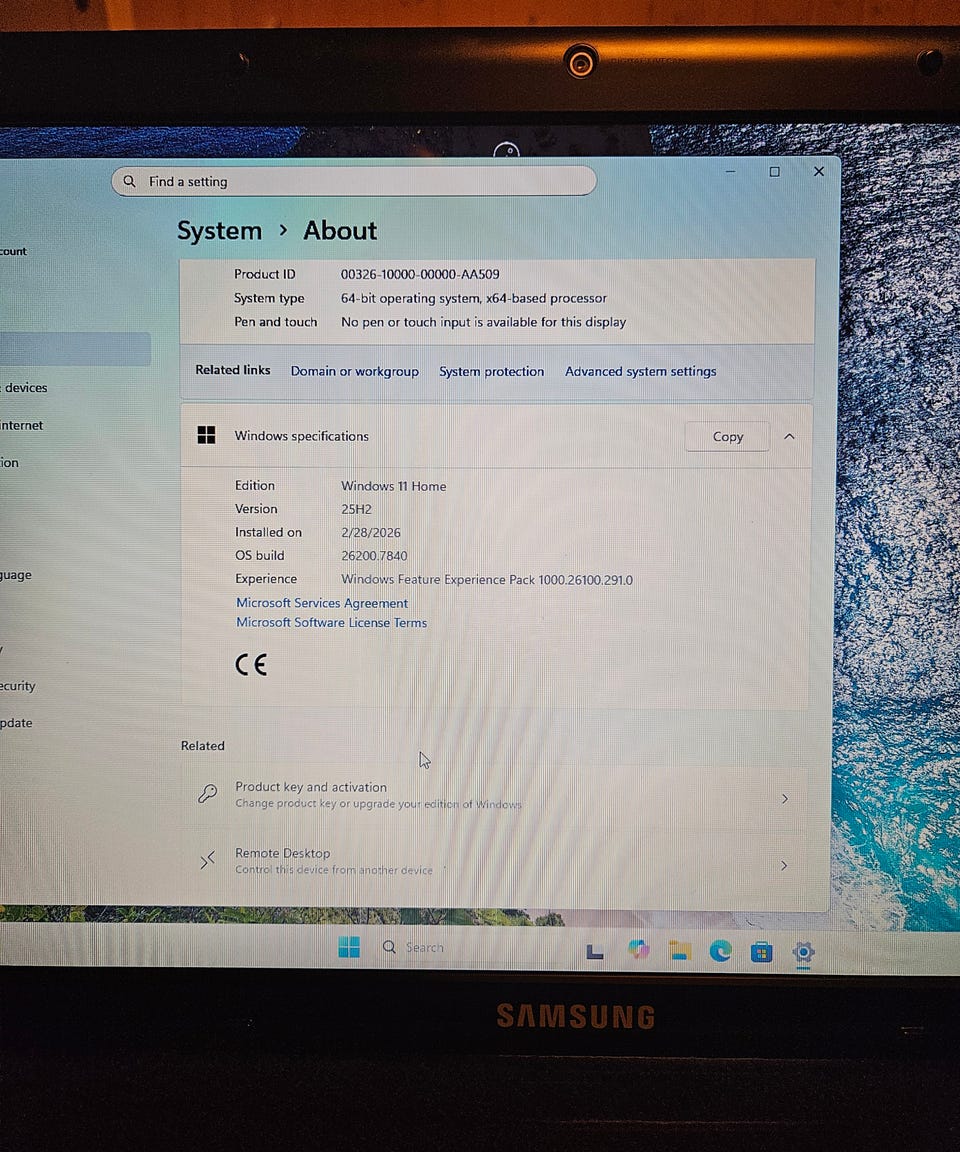
Task: Click the 'About' breadcrumb title
Action: 340,231
